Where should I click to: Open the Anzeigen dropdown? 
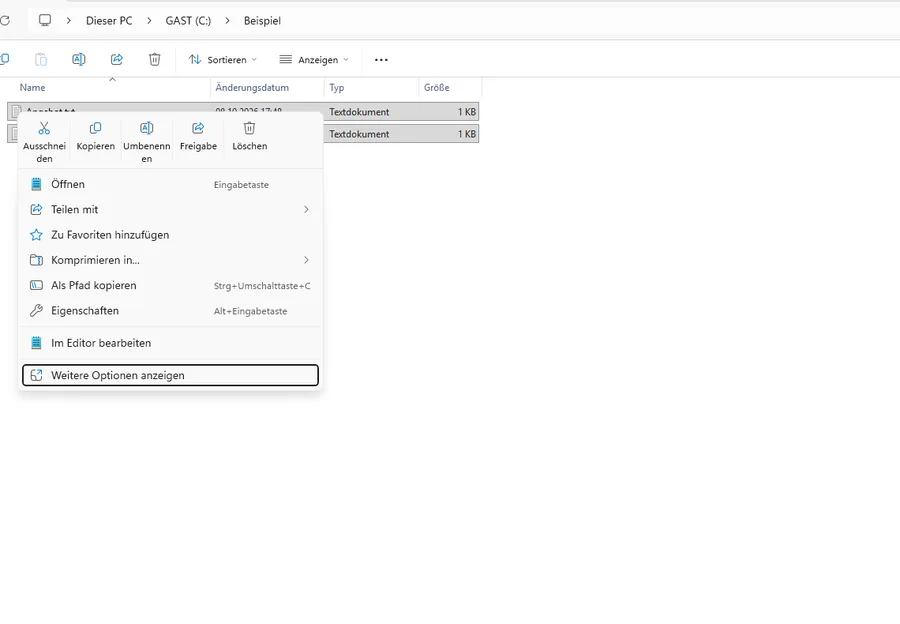(314, 60)
